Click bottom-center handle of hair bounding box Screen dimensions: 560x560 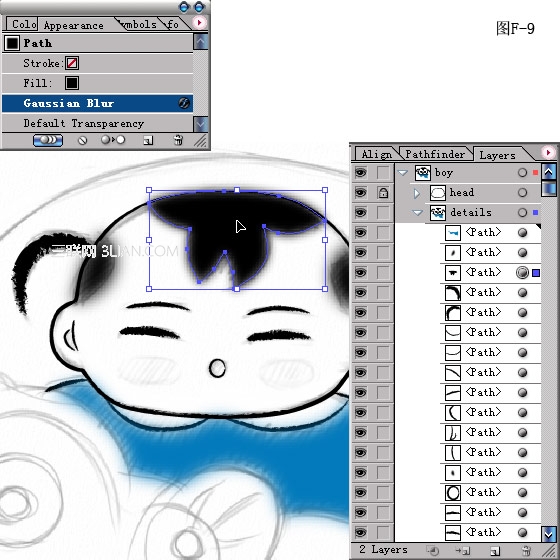(237, 289)
